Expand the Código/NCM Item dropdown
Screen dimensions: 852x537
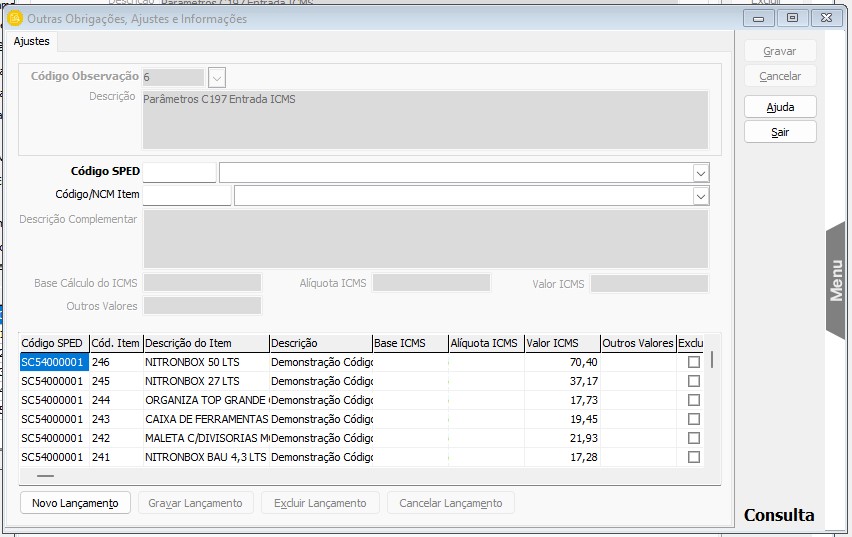700,196
